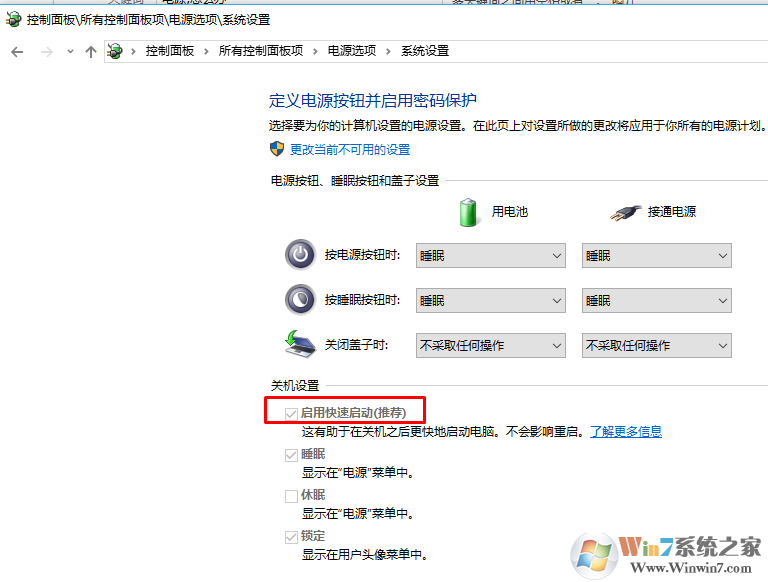This screenshot has height=582, width=768.
Task: Expand chevron before 控制面板 breadcrumb
Action: coord(133,51)
